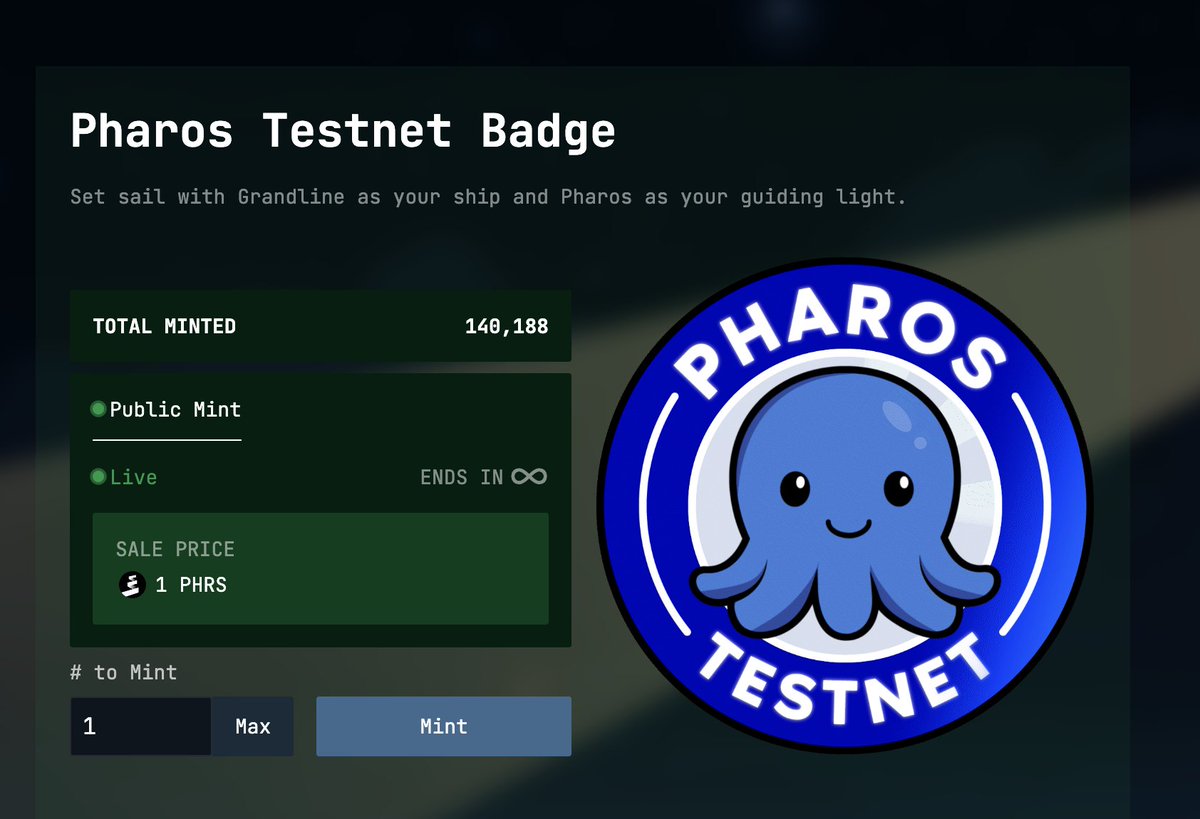The height and width of the screenshot is (819, 1200).
Task: Click the SALE PRICE label
Action: [x=175, y=549]
